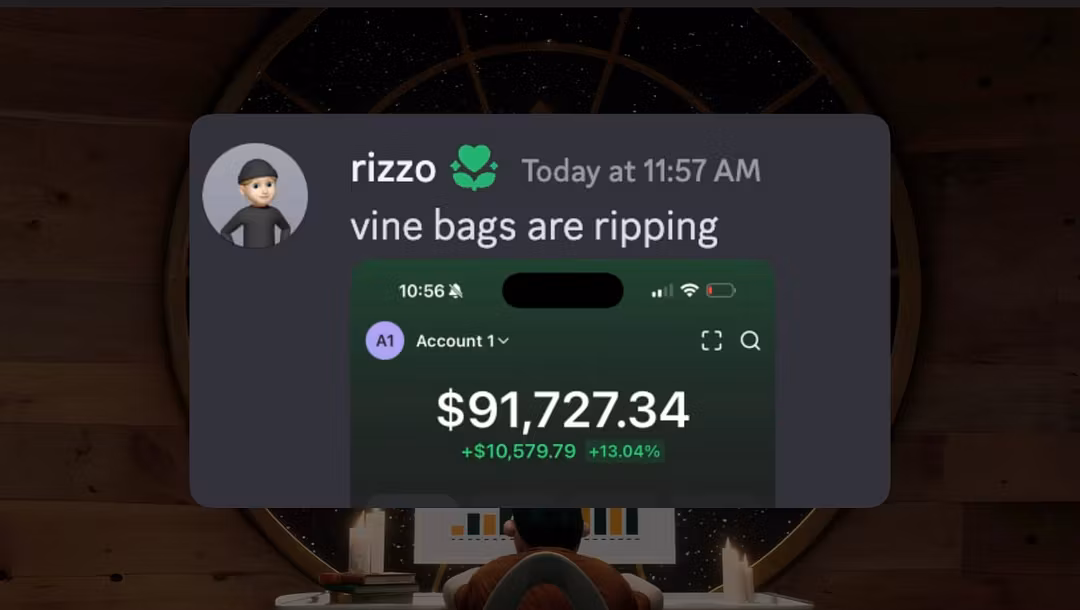Click the cellular signal bars icon
The height and width of the screenshot is (610, 1080).
[x=662, y=291]
